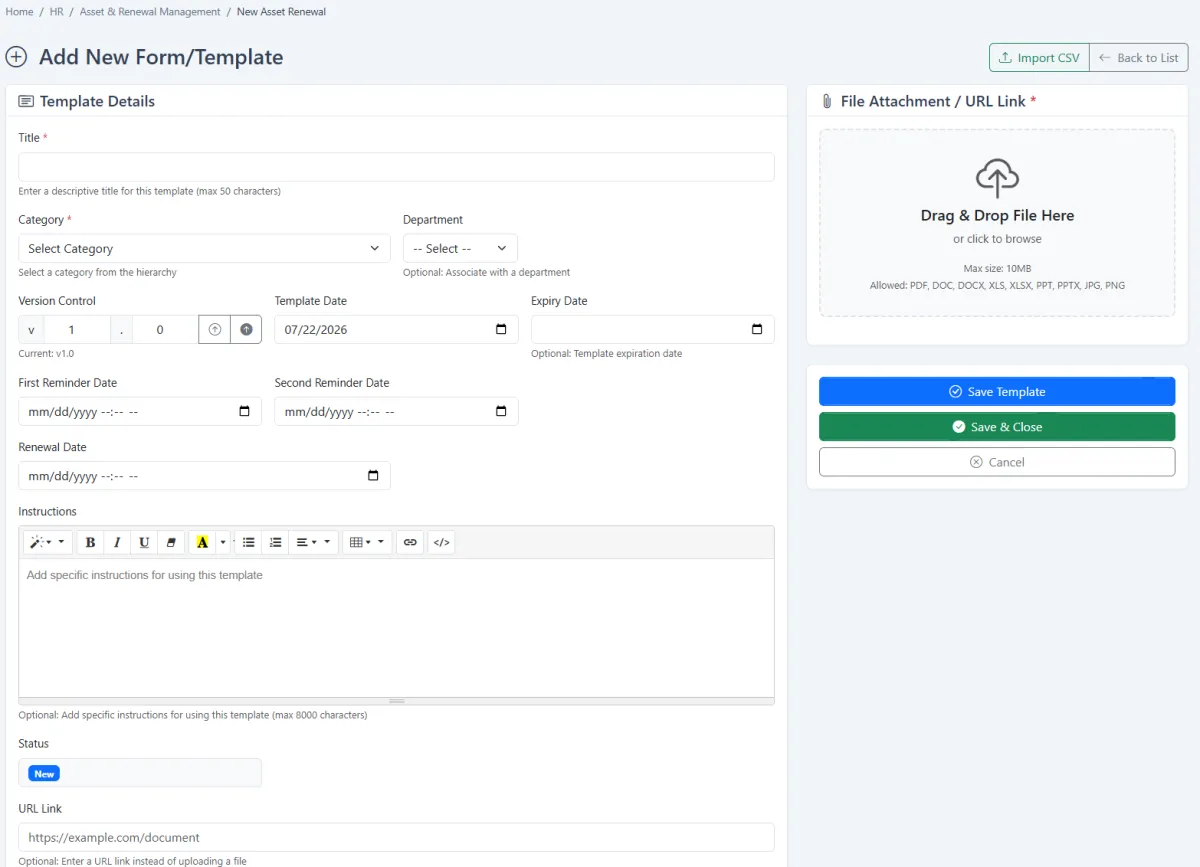Open the style magic wand dropdown

[47, 542]
